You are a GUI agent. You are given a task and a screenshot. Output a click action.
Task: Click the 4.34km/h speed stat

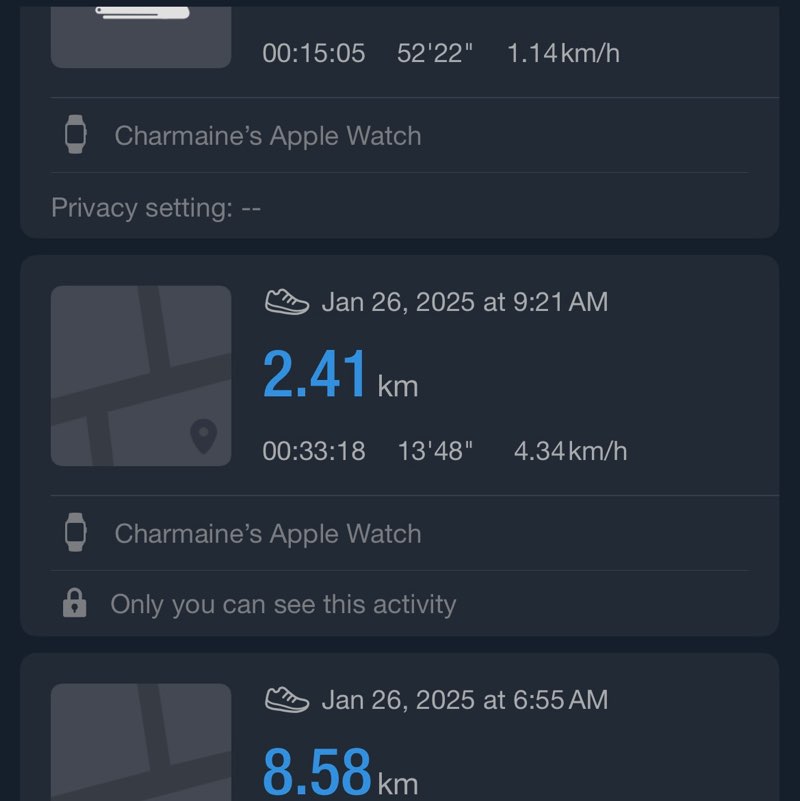click(x=570, y=451)
